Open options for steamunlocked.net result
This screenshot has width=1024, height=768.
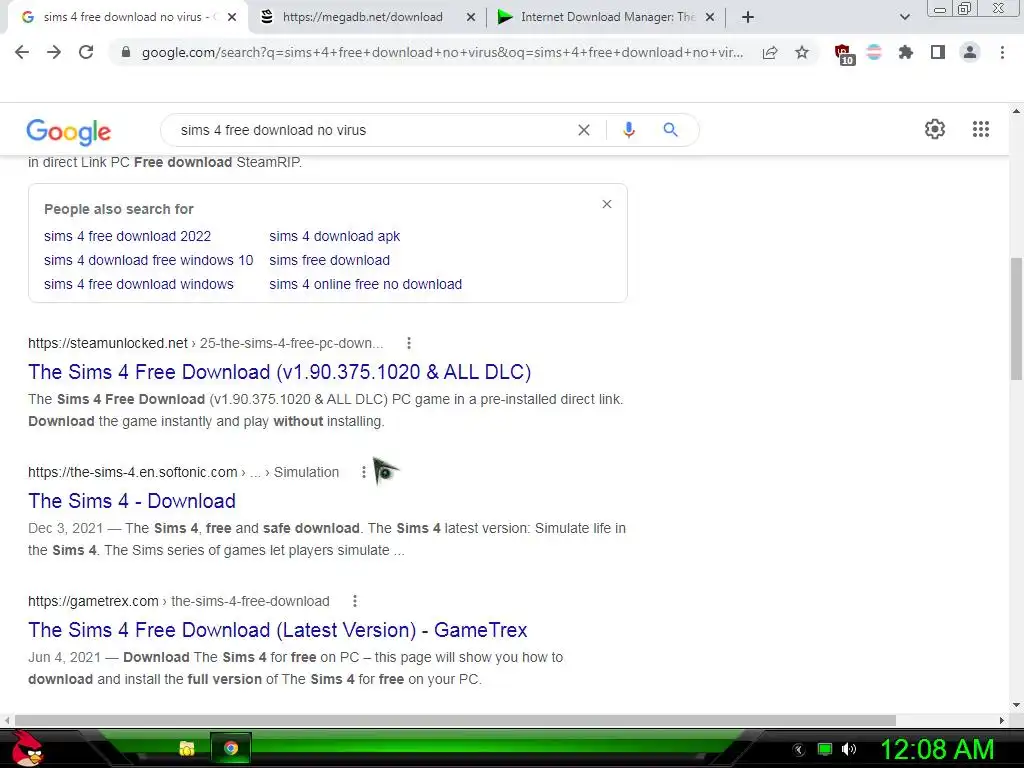409,343
